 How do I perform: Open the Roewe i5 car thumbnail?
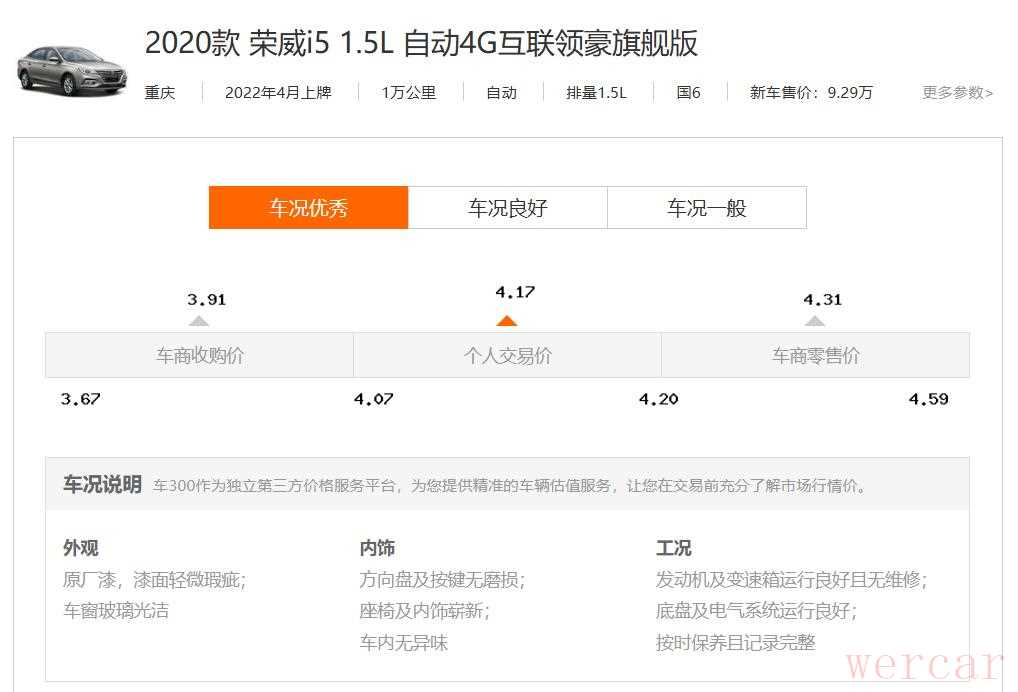tap(71, 70)
